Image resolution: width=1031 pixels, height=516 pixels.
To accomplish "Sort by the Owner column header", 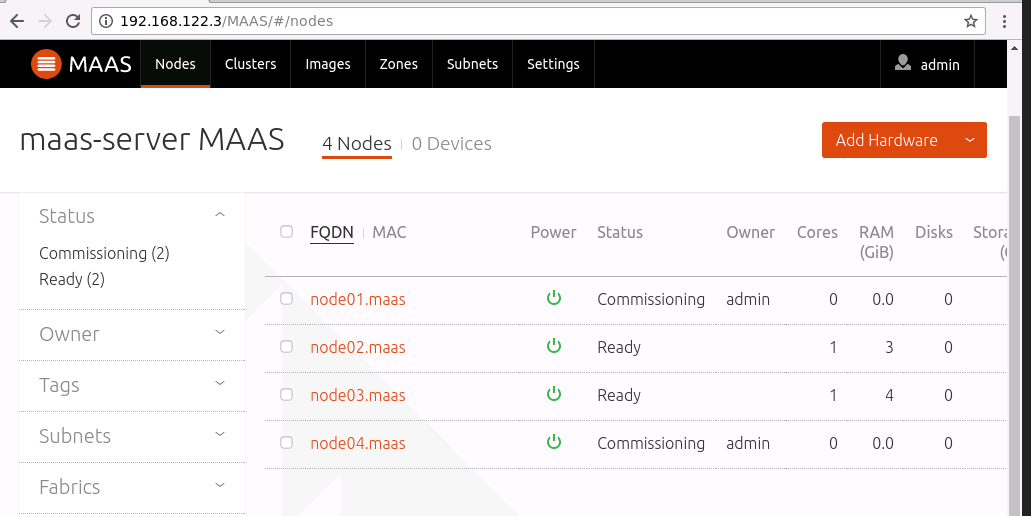I will [750, 232].
